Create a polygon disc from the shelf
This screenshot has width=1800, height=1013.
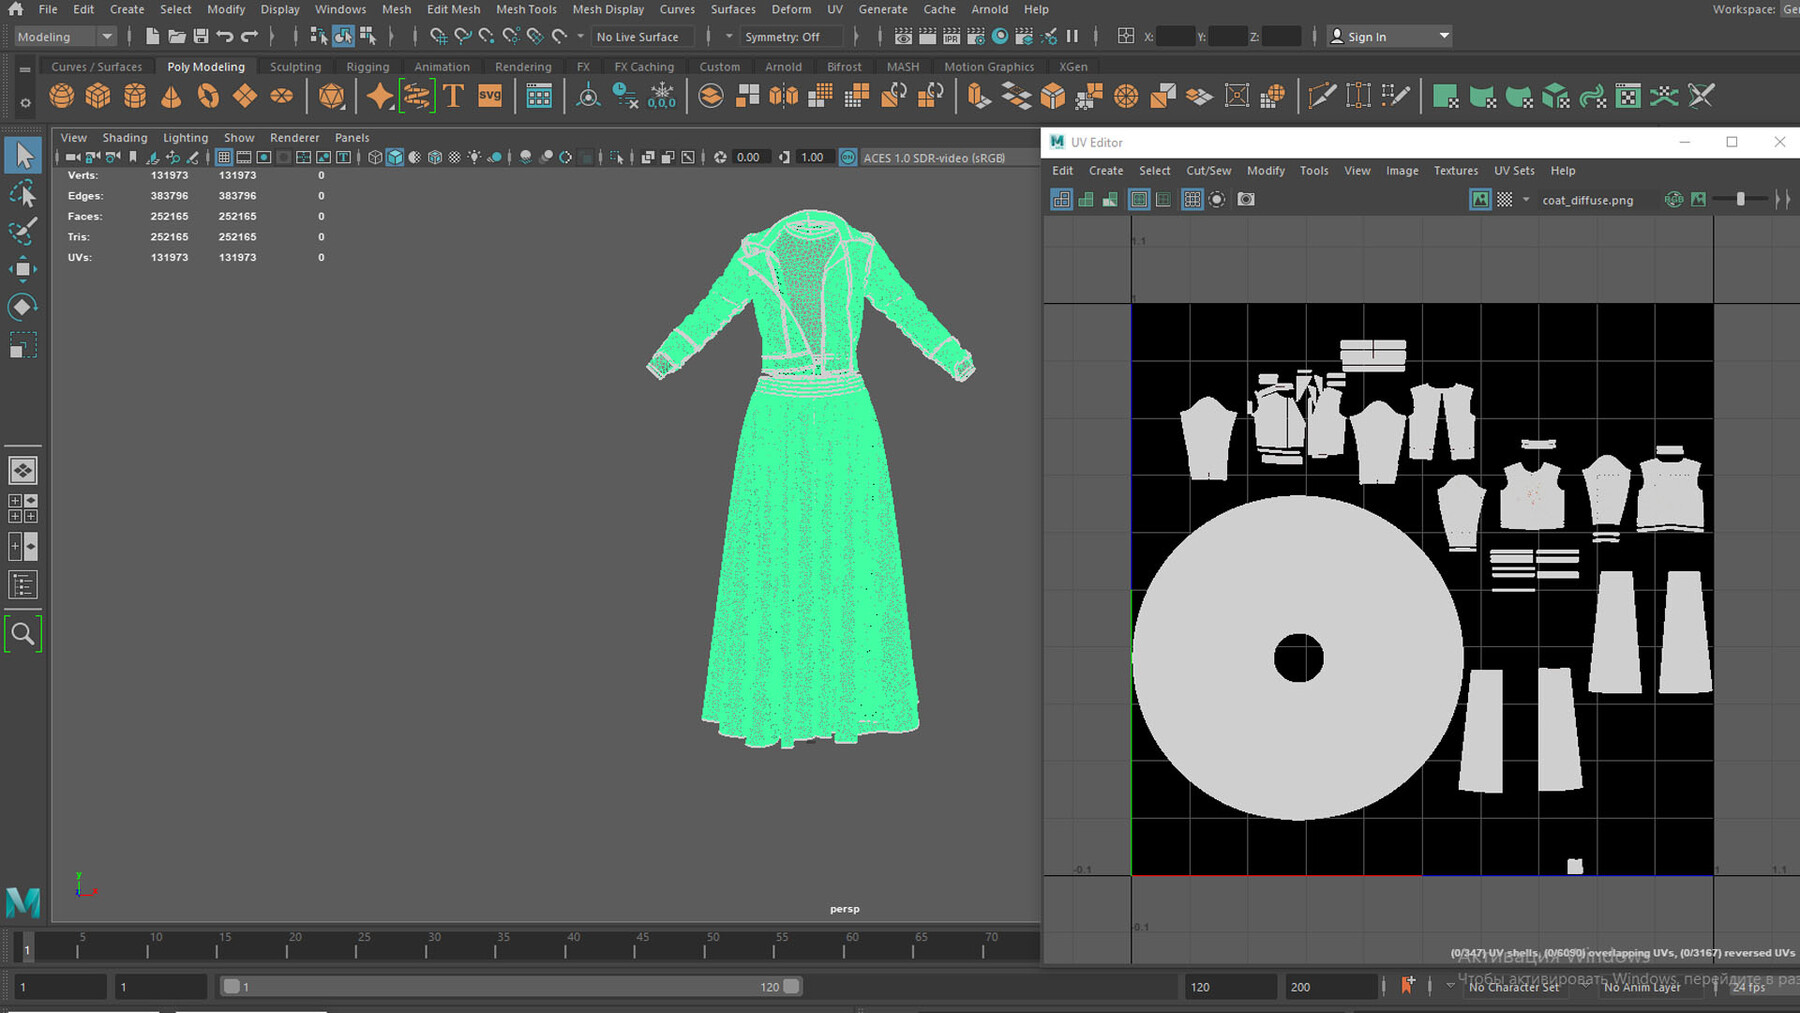point(282,96)
